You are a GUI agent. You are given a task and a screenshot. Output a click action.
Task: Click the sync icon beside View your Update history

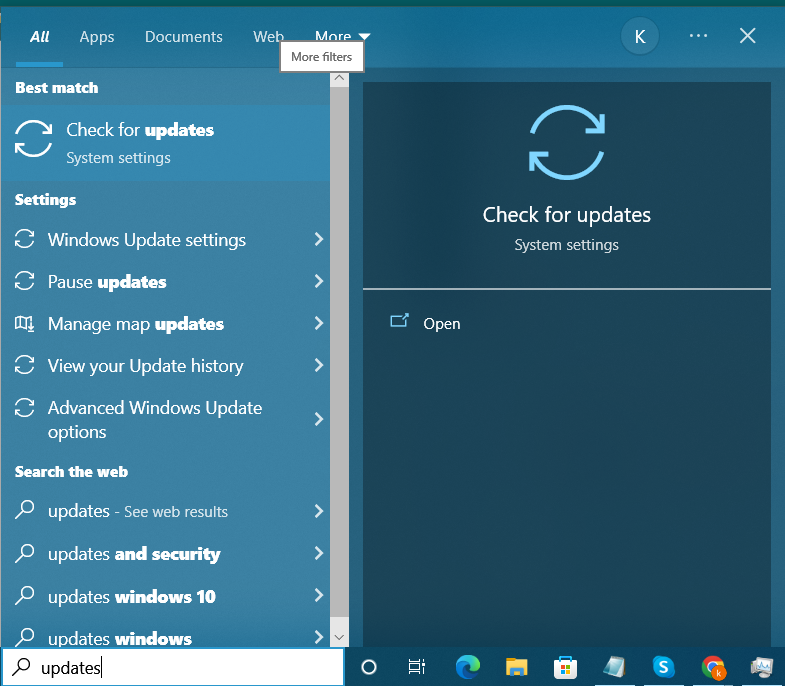coord(25,365)
